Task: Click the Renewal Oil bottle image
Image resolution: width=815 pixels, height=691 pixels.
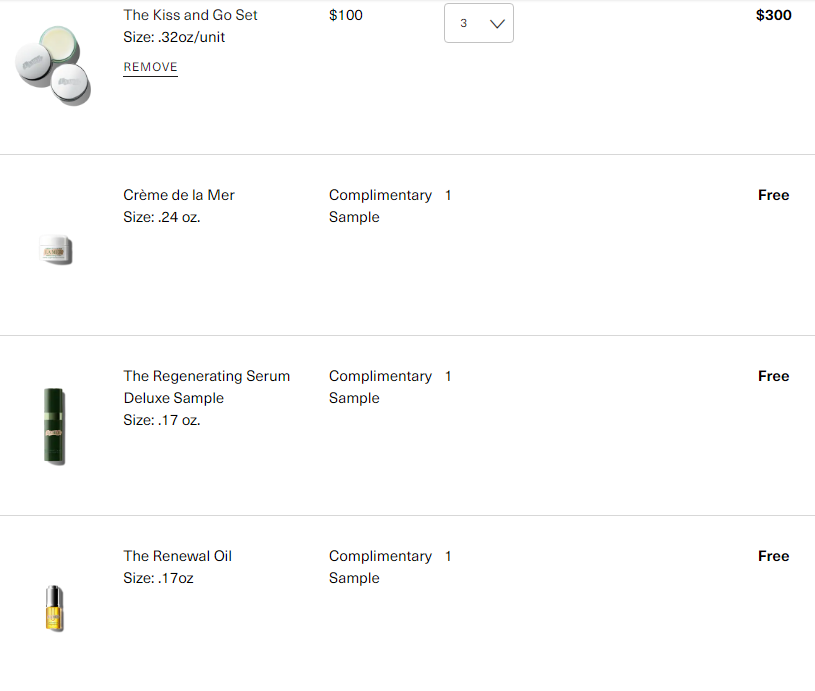Action: click(55, 608)
